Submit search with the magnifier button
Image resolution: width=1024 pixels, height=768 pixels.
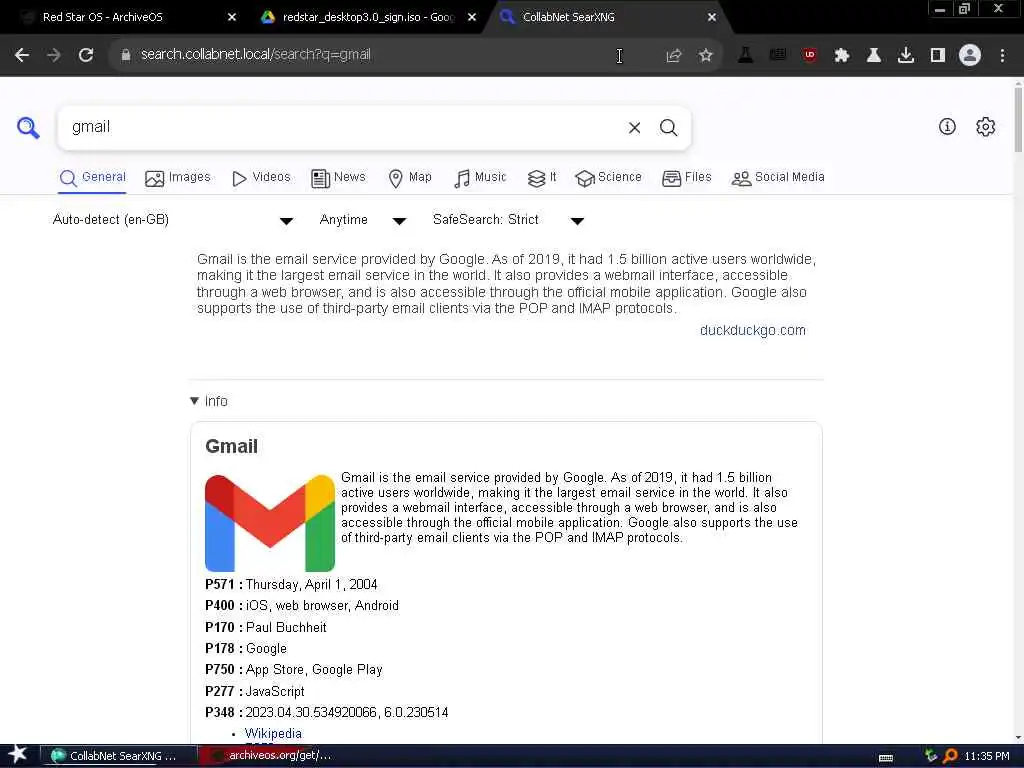click(x=668, y=128)
